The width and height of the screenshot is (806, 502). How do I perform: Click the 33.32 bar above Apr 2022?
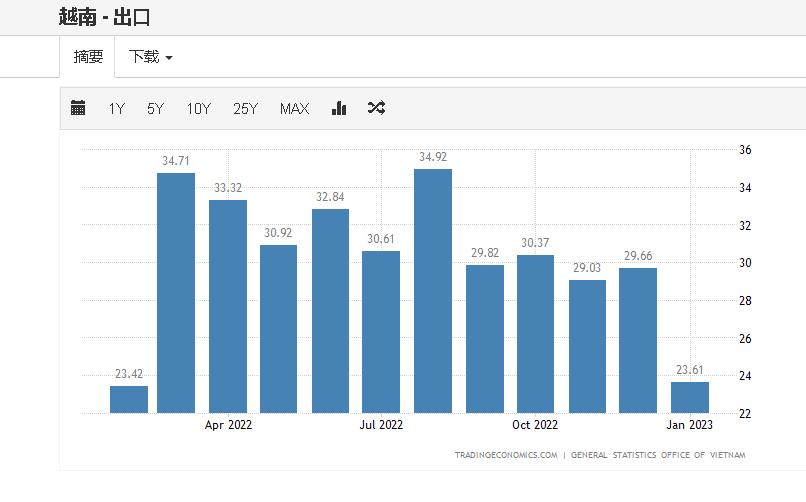coord(228,305)
